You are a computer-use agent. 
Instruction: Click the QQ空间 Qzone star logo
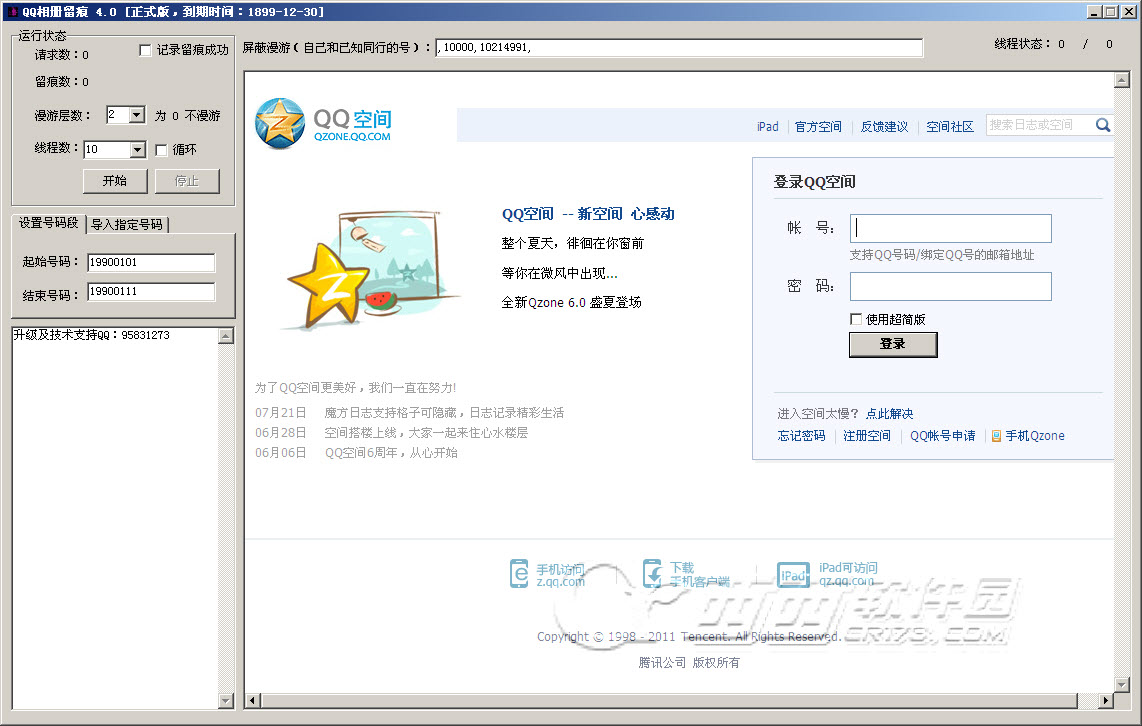tap(280, 123)
